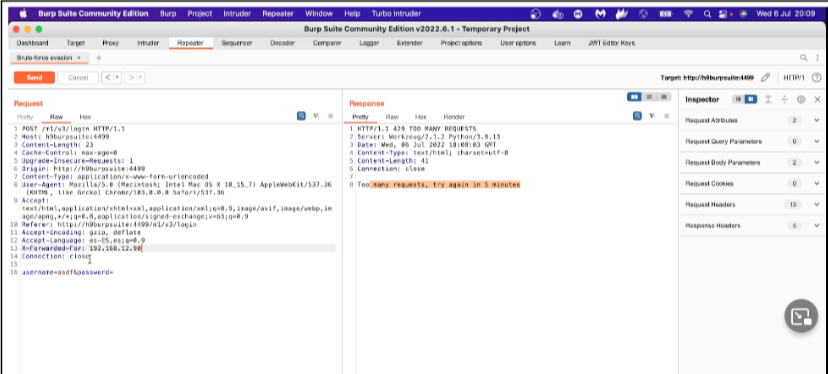Open macOS Spotlight search icon
Screen dimensions: 828x374
707,14
